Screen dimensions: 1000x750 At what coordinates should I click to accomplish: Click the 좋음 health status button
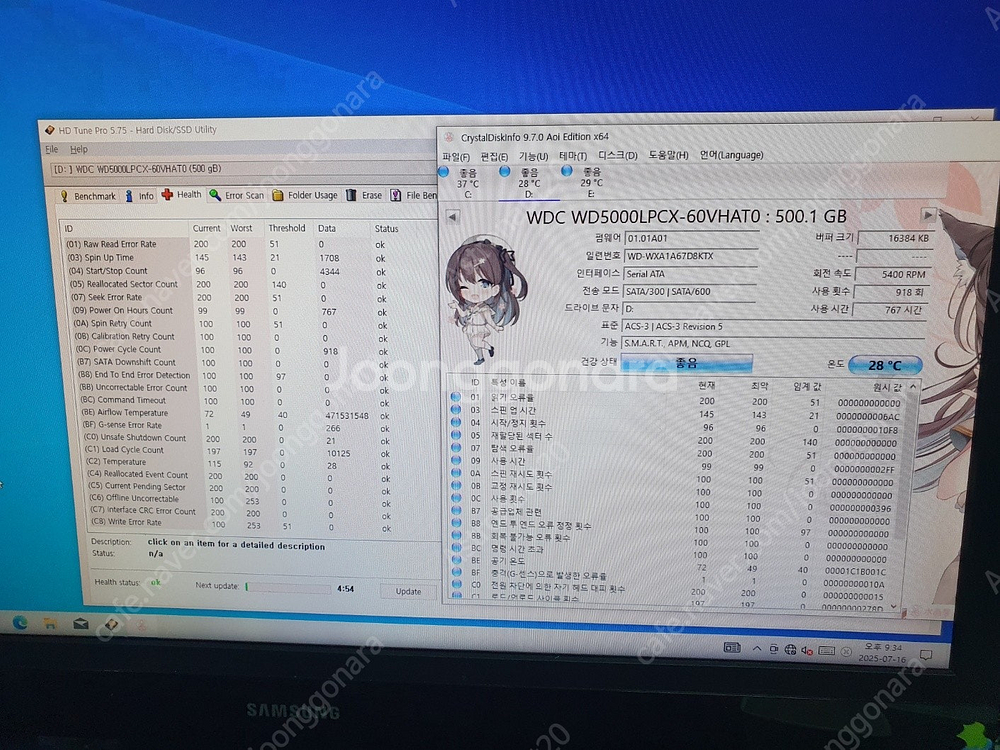click(x=686, y=363)
